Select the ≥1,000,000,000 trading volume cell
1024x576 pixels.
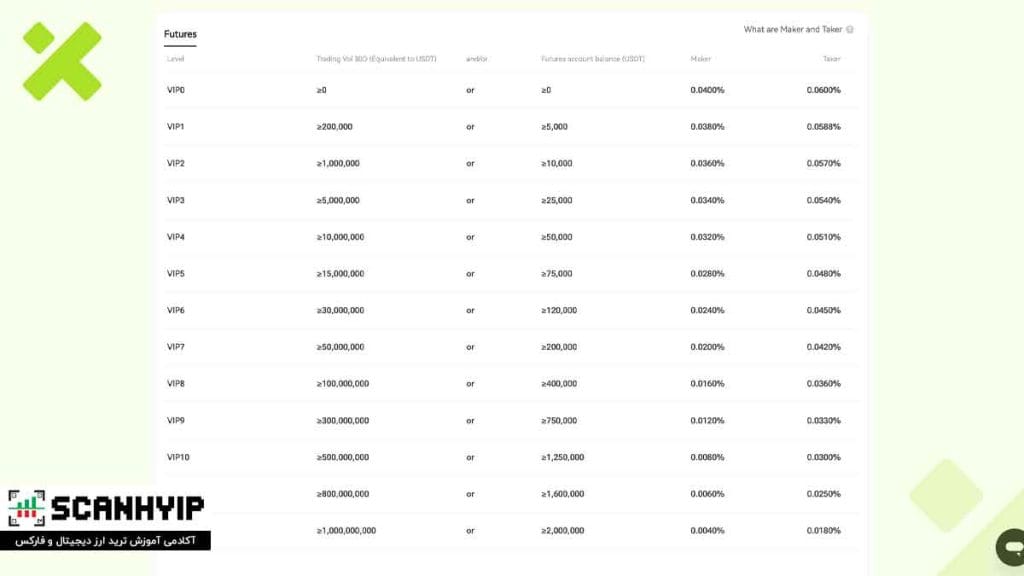[346, 531]
